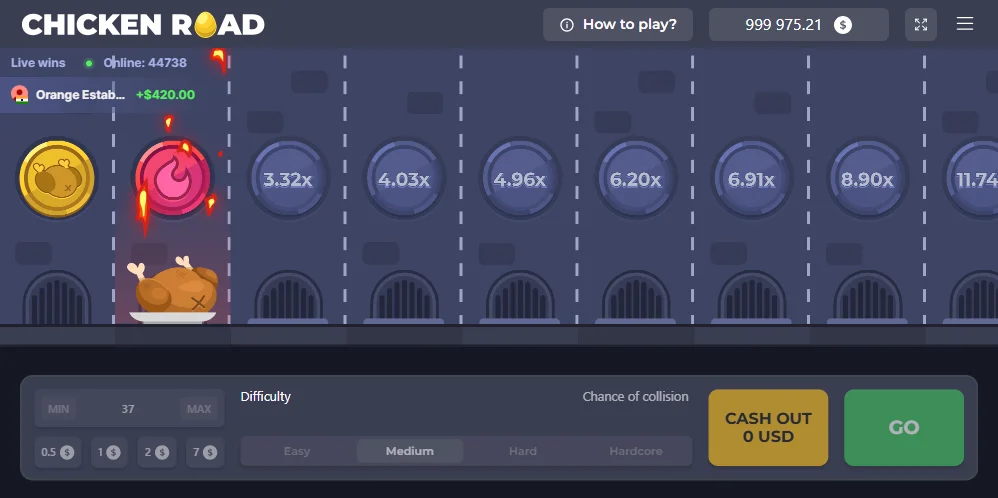The image size is (998, 498).
Task: Select the 8.90x multiplier coin
Action: (867, 180)
